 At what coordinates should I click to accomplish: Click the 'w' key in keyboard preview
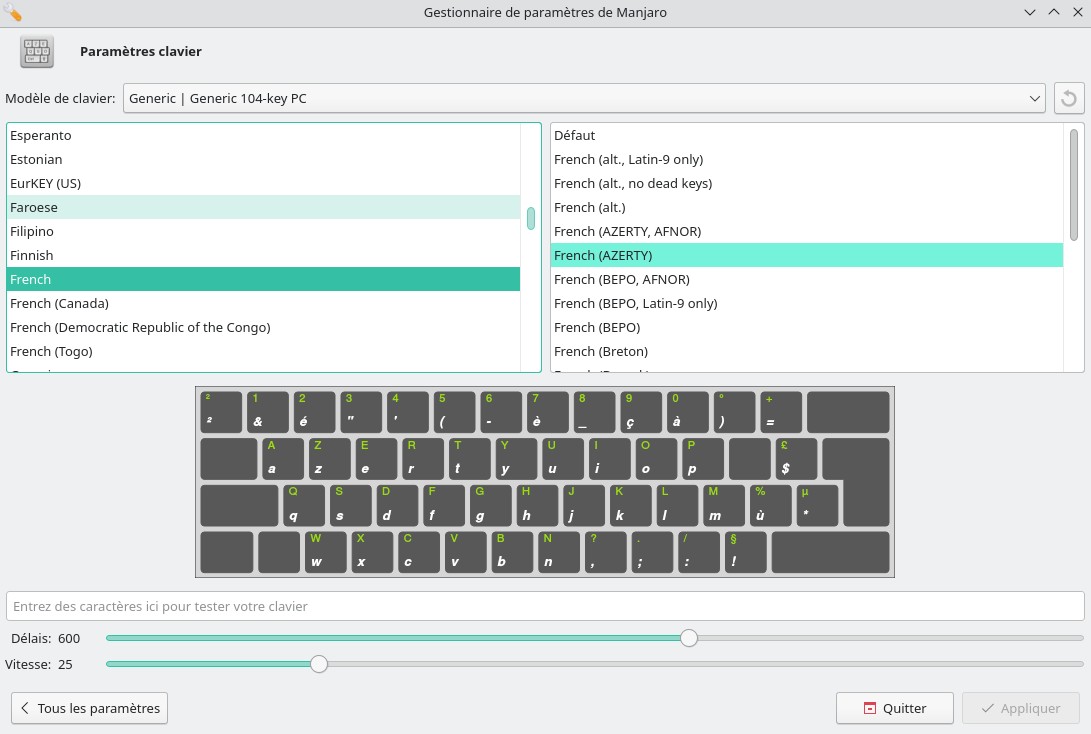click(325, 552)
